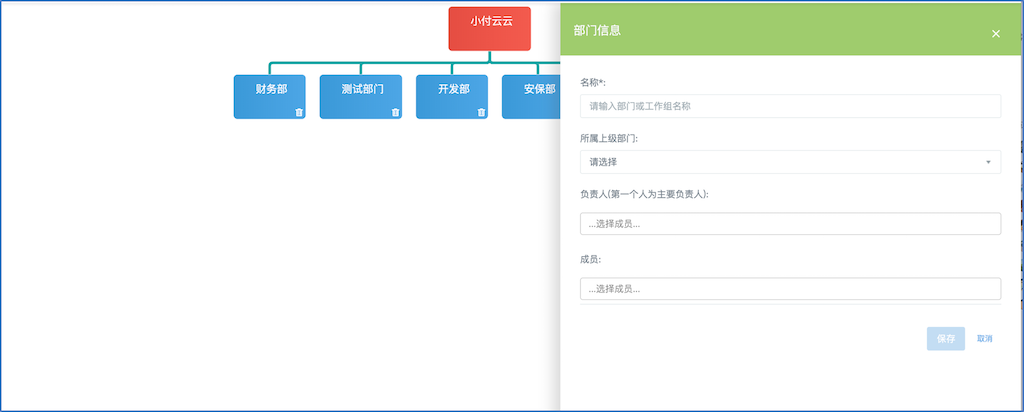Select the 小付云云 root node
This screenshot has height=412, width=1024.
click(x=490, y=29)
